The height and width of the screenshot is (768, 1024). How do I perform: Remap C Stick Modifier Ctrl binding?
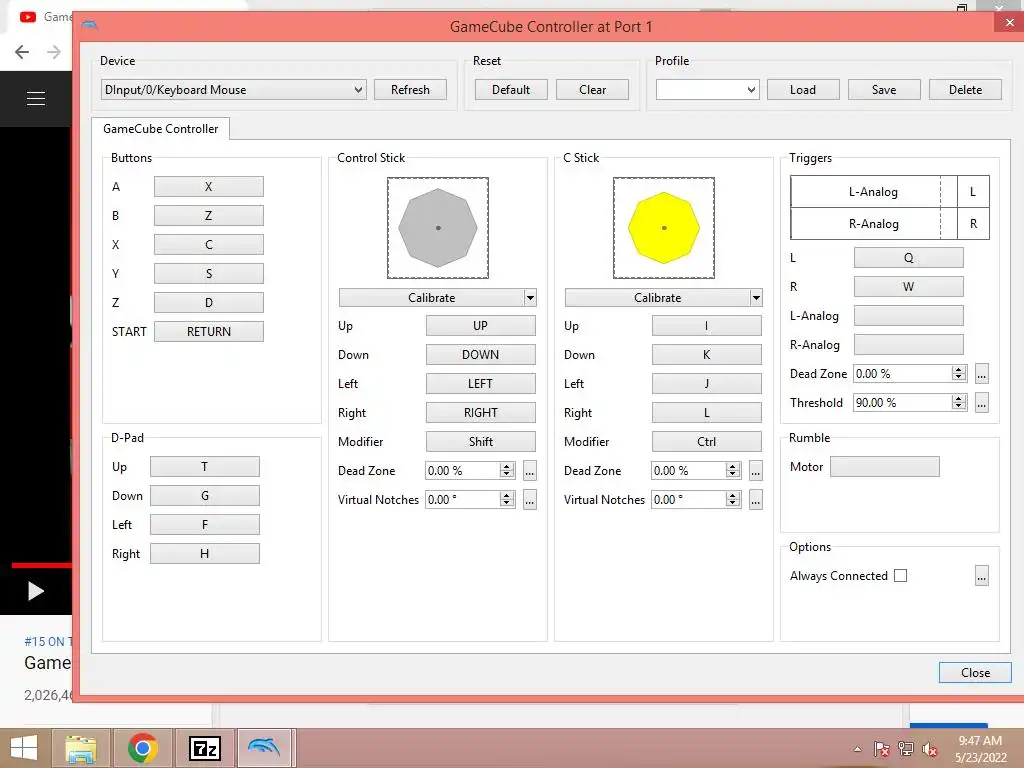(x=707, y=441)
